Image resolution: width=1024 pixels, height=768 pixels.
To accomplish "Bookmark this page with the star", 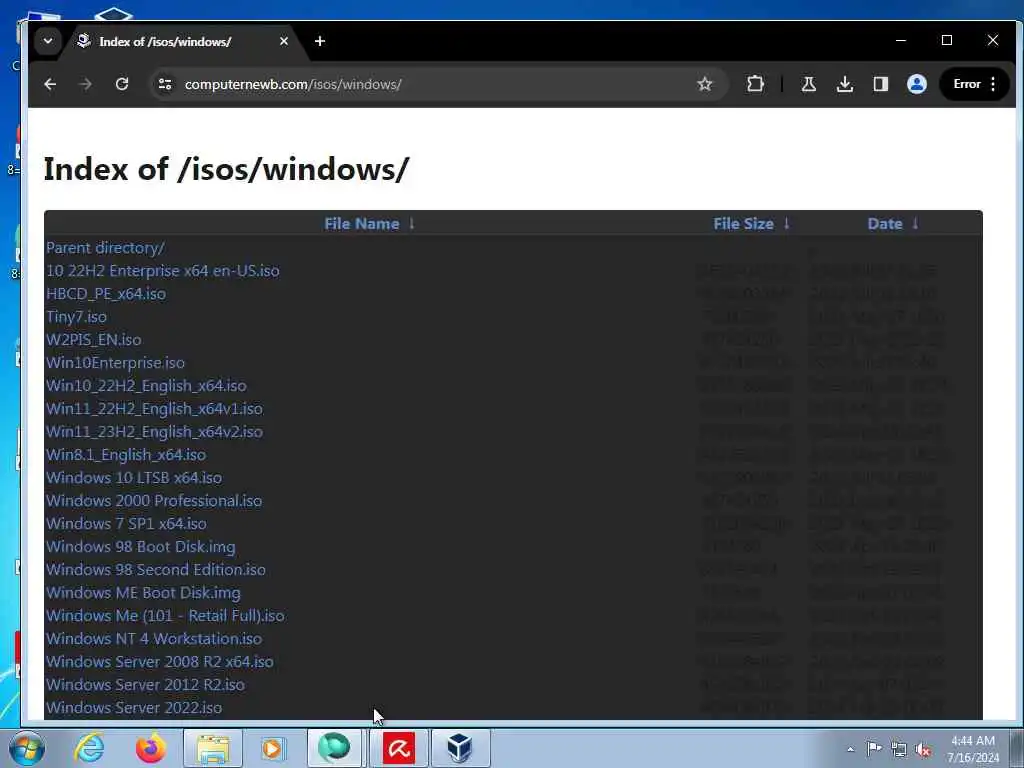I will pyautogui.click(x=705, y=84).
